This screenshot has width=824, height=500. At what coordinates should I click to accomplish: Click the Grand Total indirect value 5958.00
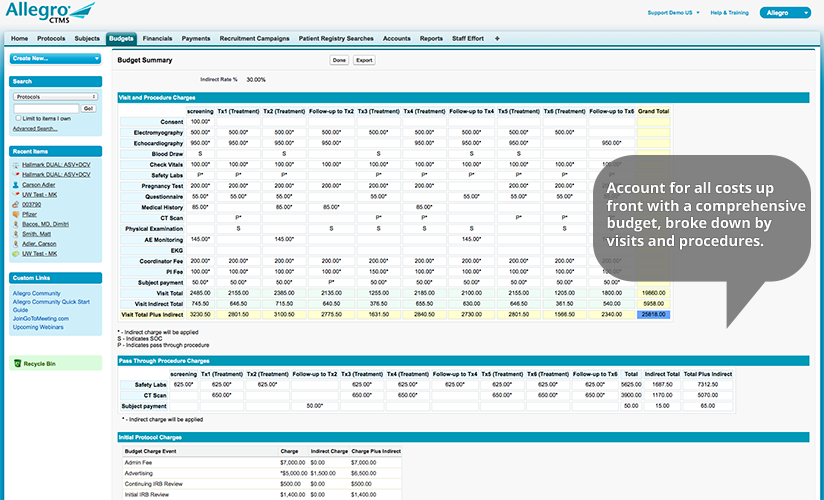[654, 304]
